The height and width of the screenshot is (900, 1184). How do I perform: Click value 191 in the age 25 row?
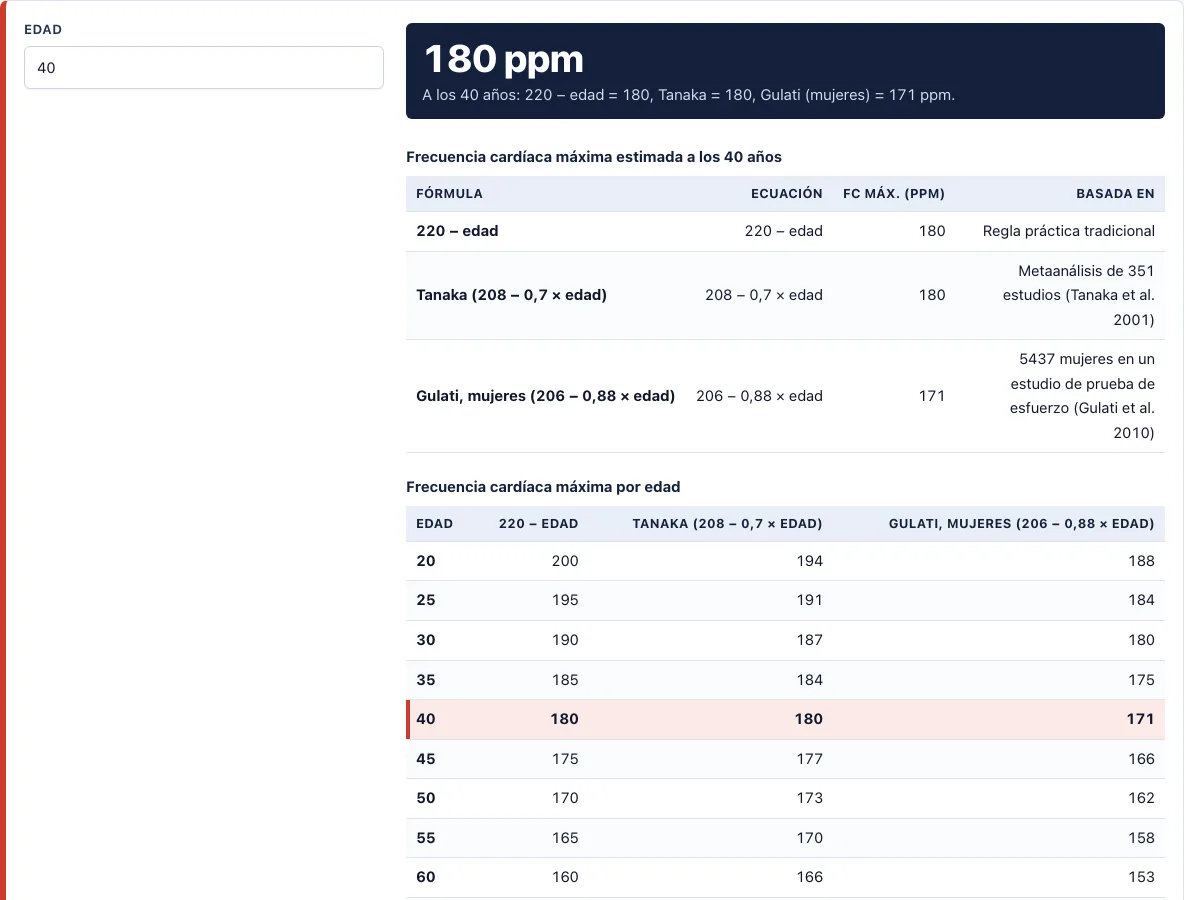click(x=809, y=600)
